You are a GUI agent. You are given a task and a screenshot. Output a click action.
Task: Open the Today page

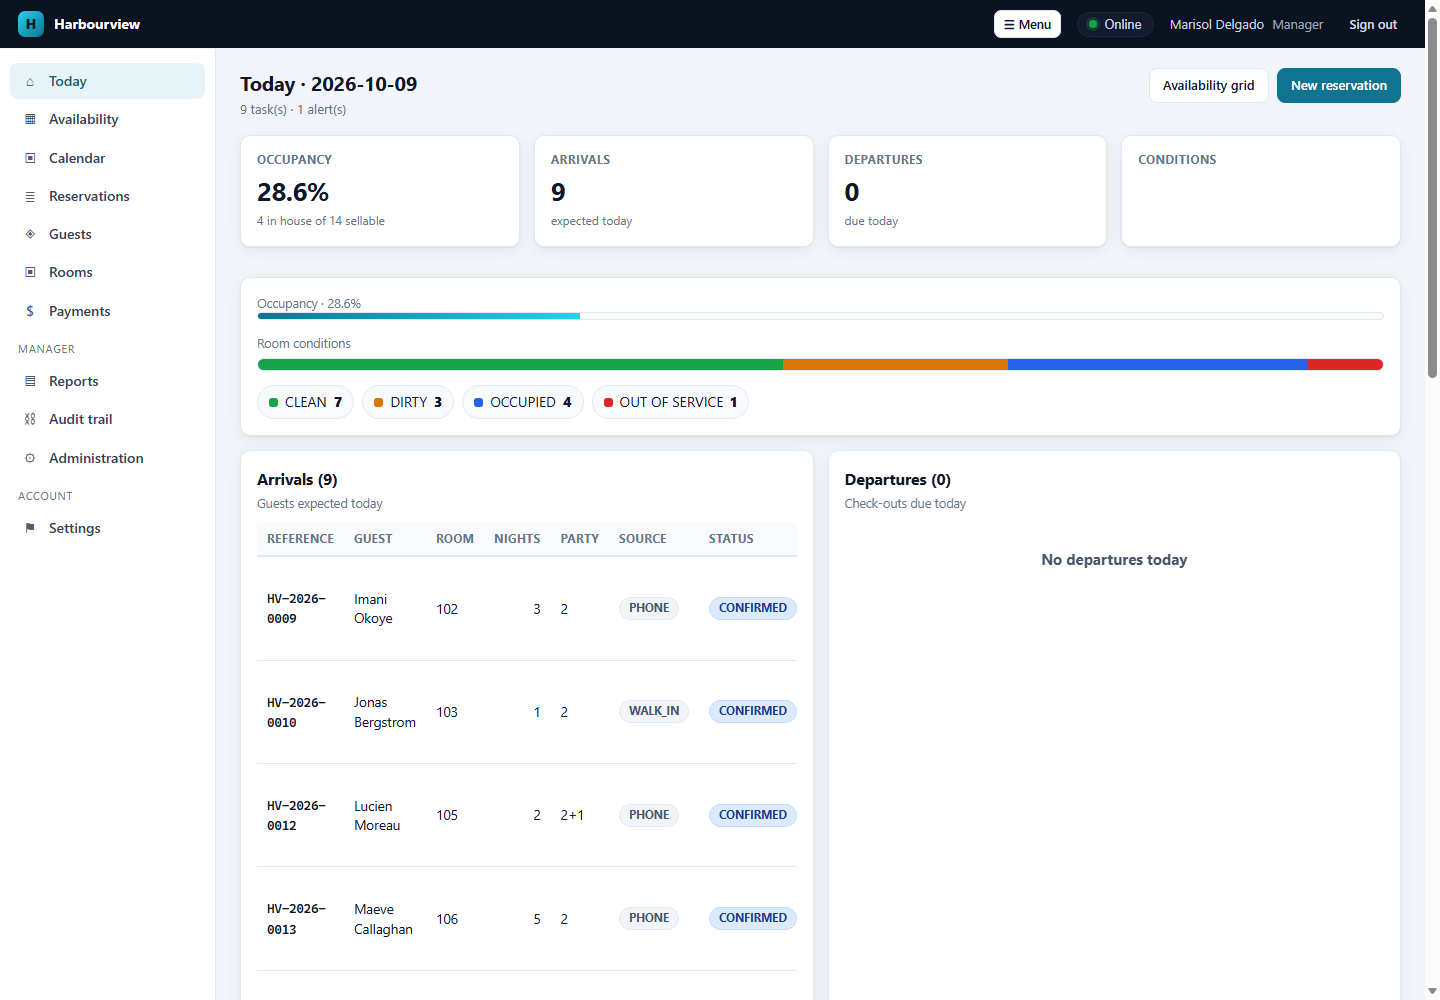click(107, 81)
